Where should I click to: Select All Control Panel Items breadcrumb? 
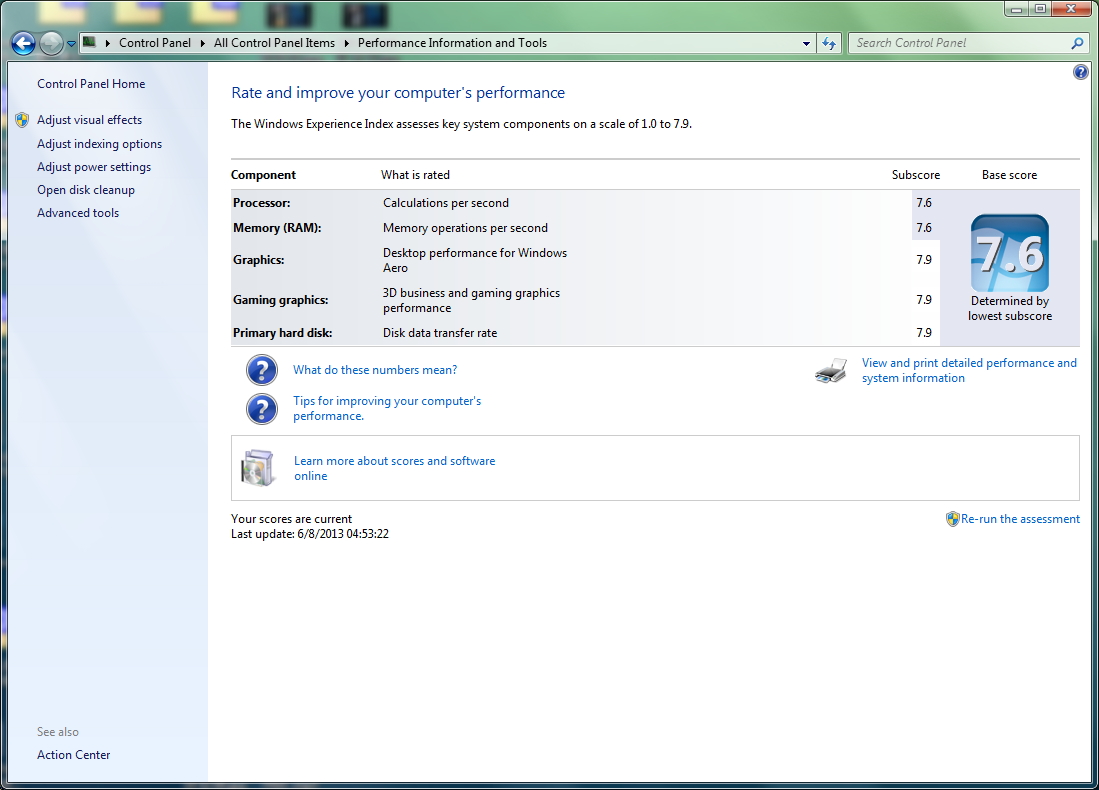click(274, 43)
